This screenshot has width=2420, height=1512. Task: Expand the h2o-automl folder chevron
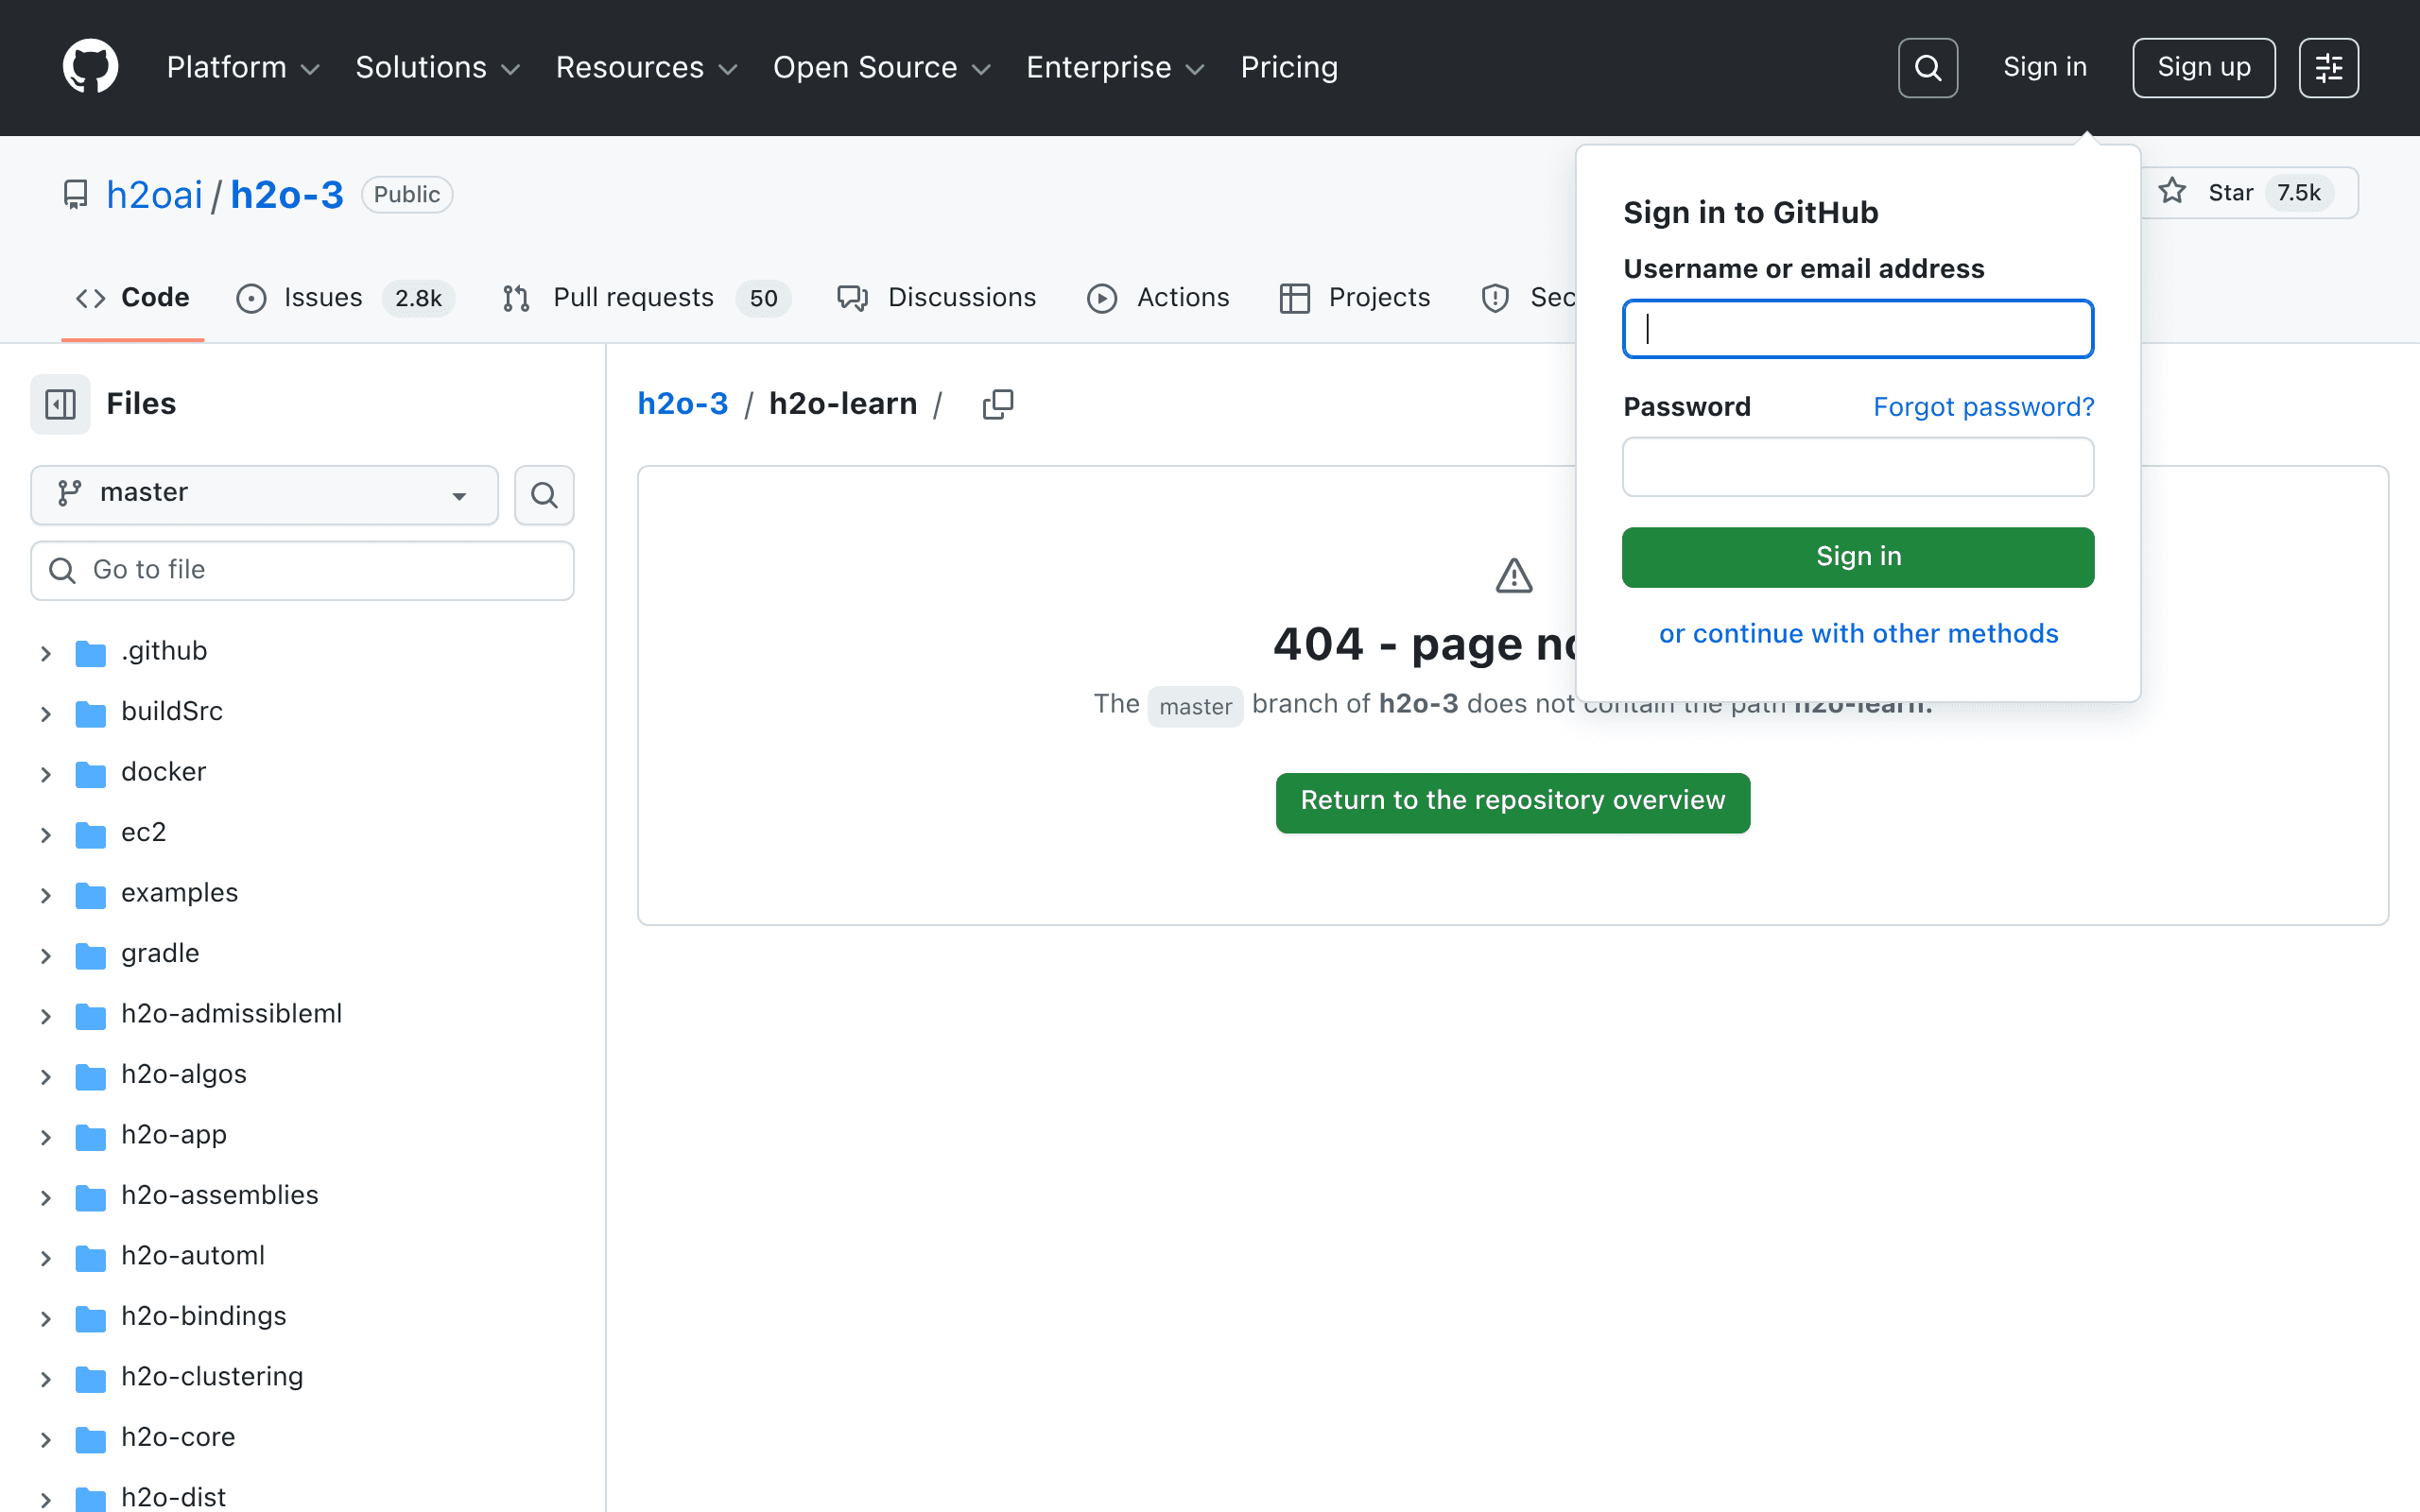(x=46, y=1258)
